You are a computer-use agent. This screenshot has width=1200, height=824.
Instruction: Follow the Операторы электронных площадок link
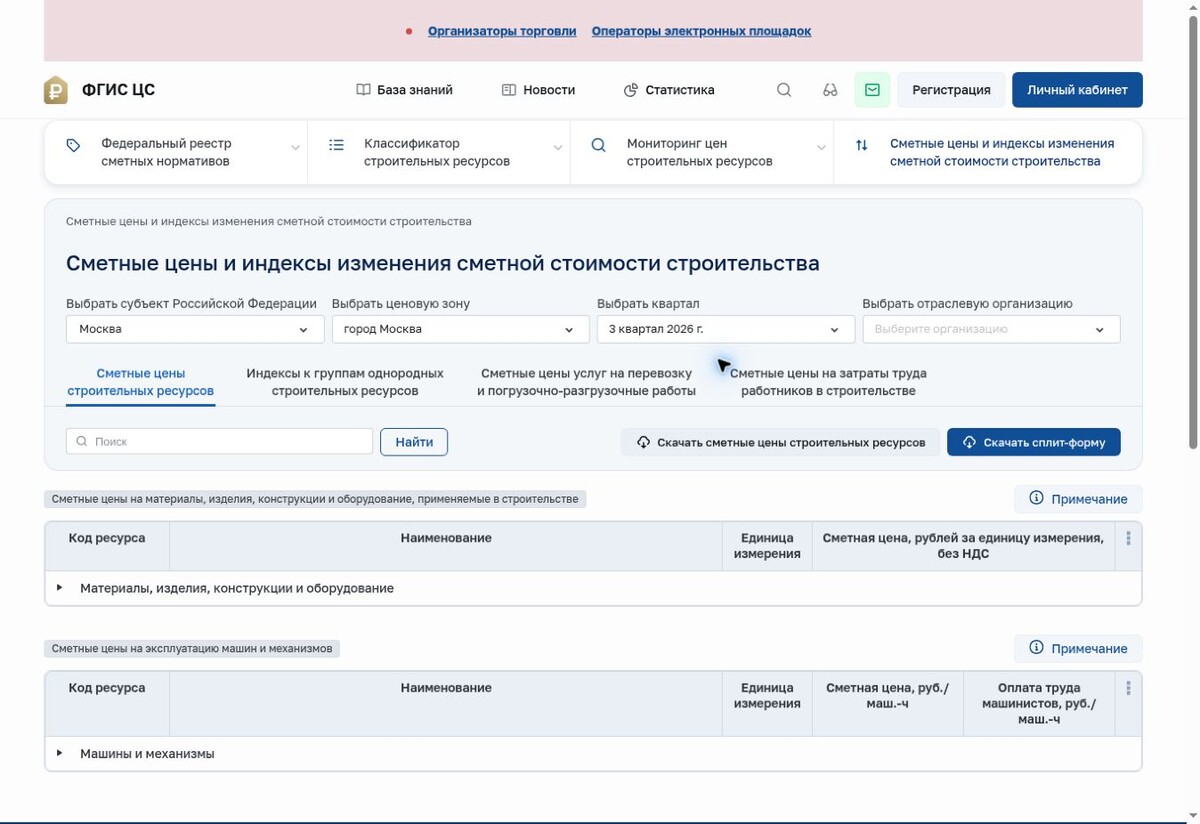tap(701, 31)
